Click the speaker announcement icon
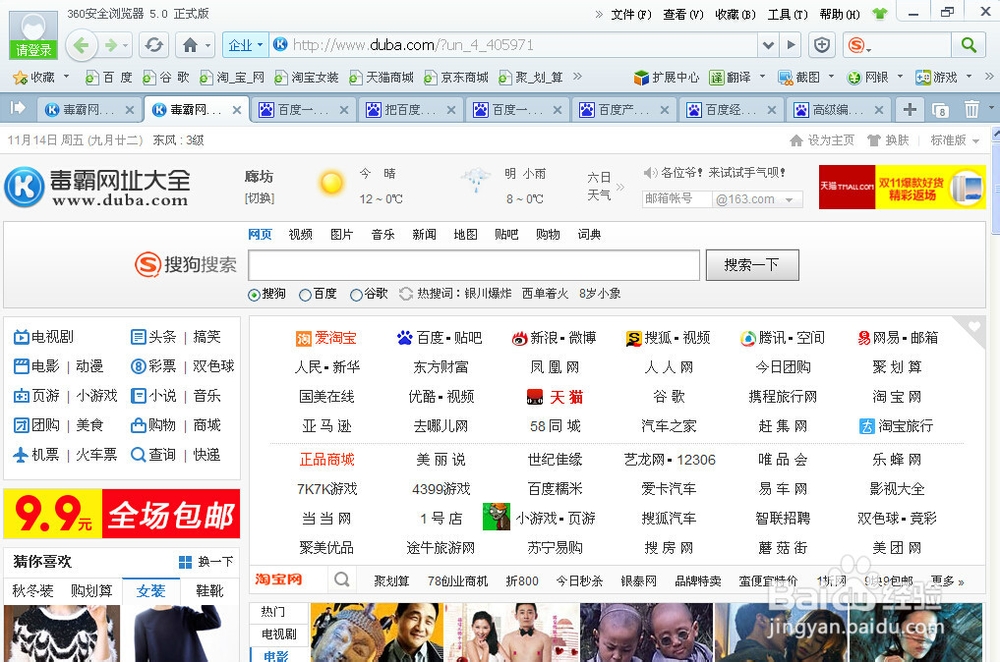1000x662 pixels. [651, 173]
